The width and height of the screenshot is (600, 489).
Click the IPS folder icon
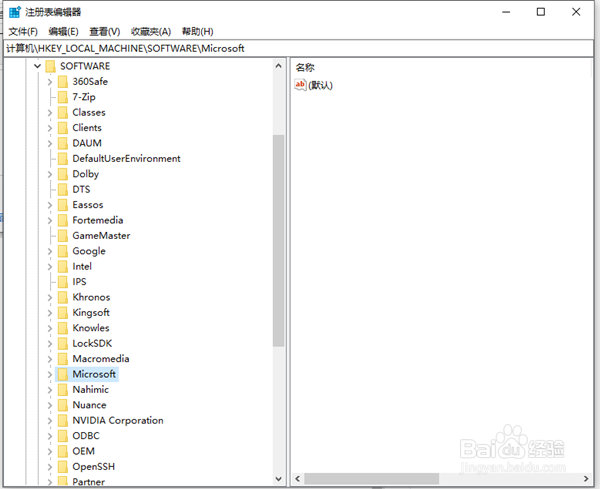pyautogui.click(x=63, y=282)
